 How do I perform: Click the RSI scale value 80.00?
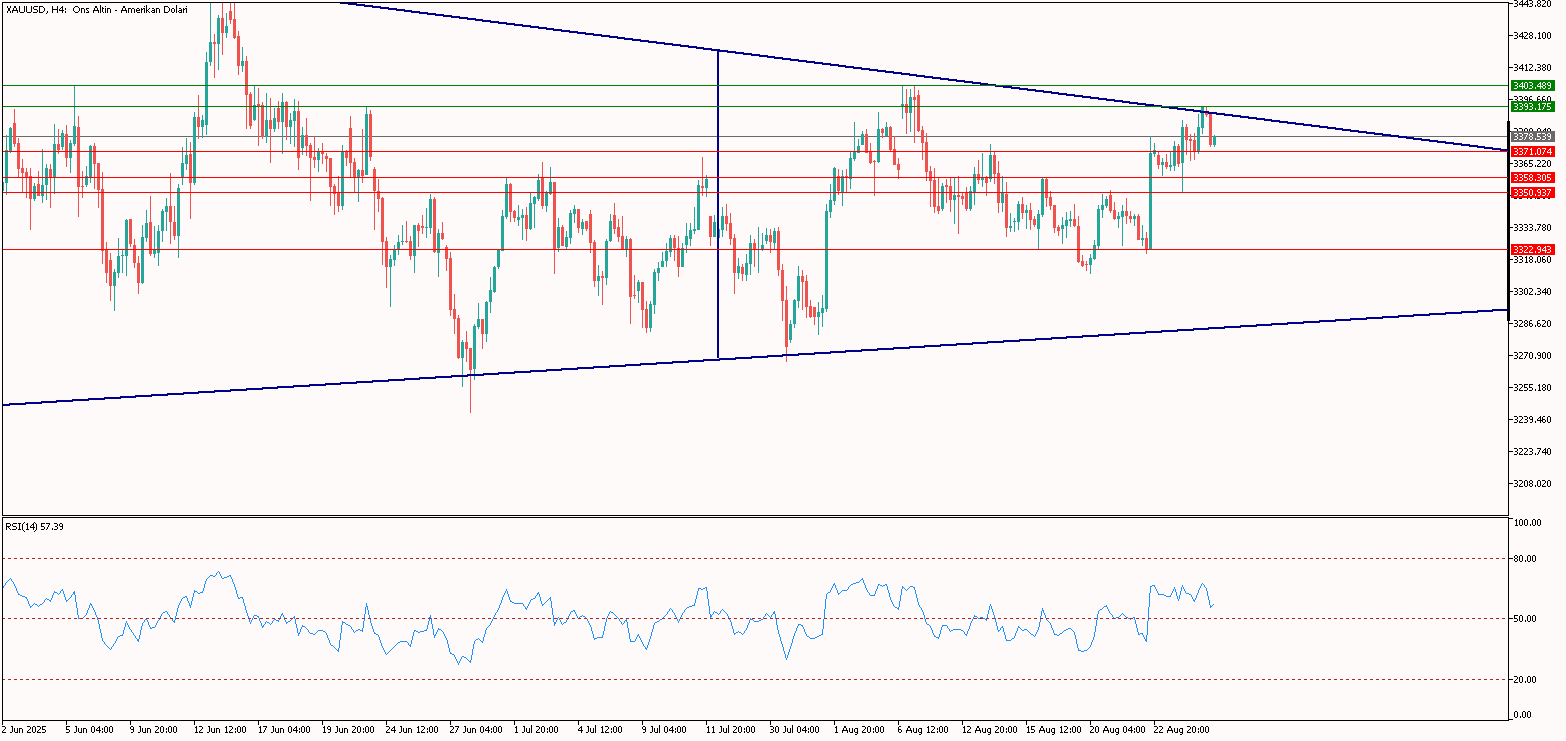point(1527,558)
